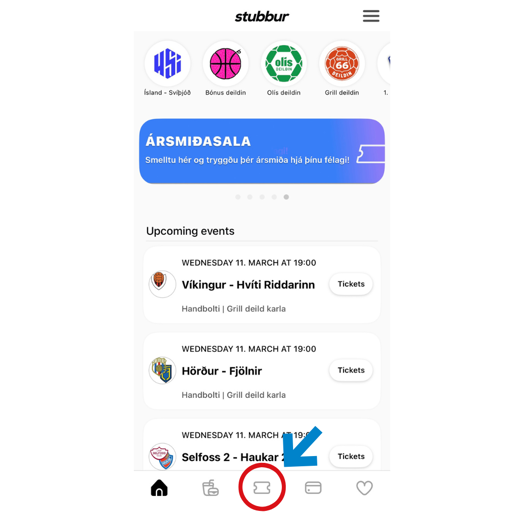
Task: Tap Tickets for Hörður - Fjölnir
Action: (351, 370)
